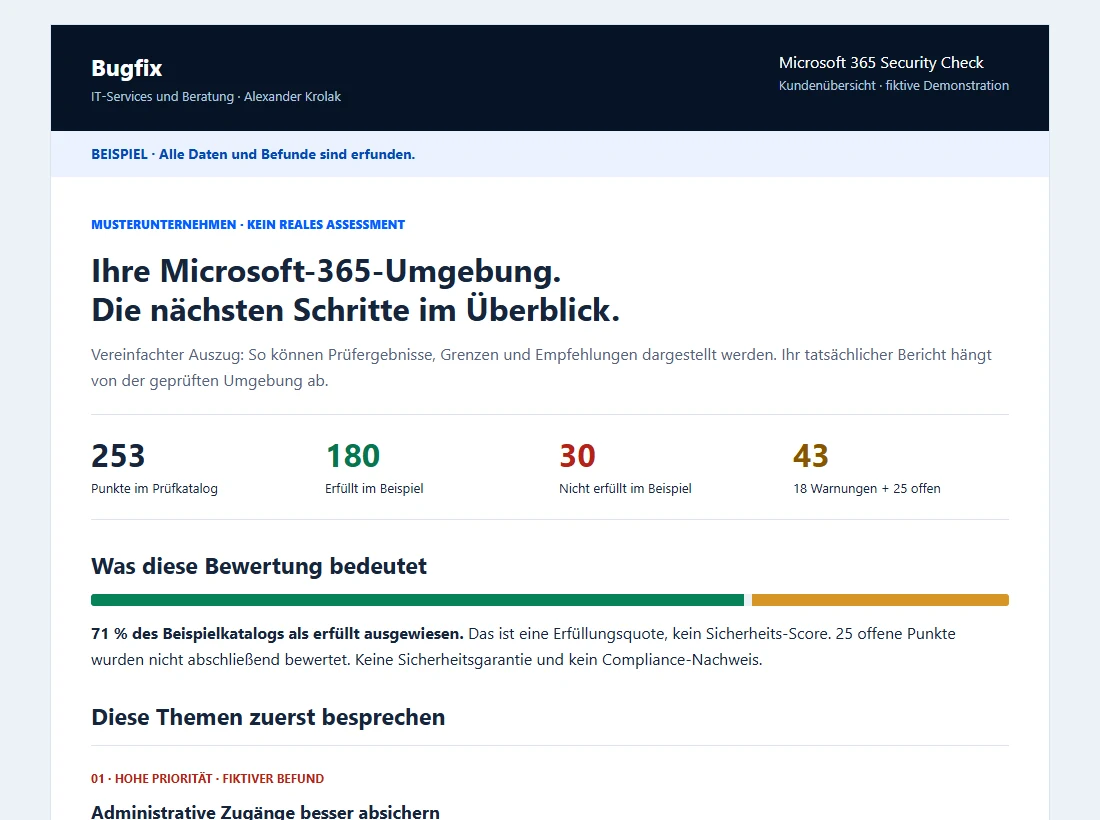Click the Bugfix brand title
Screen dimensions: 1100x820
point(126,68)
